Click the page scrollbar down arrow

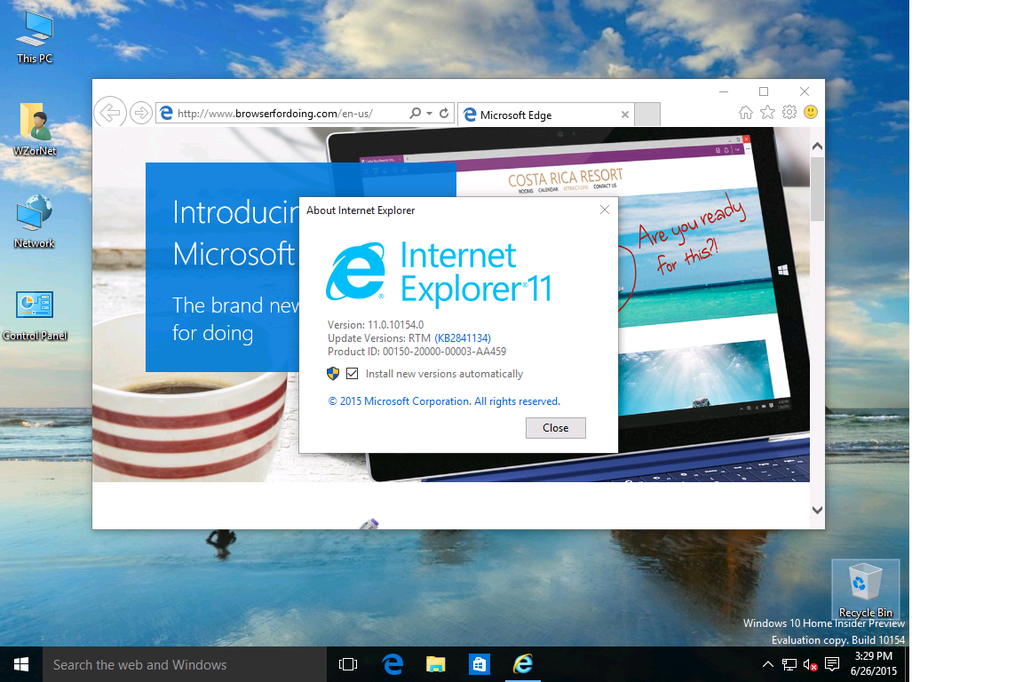tap(817, 510)
